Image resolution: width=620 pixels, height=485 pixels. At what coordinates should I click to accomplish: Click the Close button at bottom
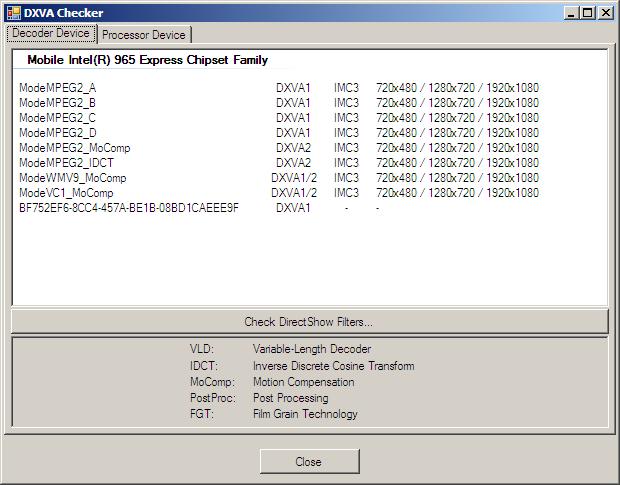point(310,462)
